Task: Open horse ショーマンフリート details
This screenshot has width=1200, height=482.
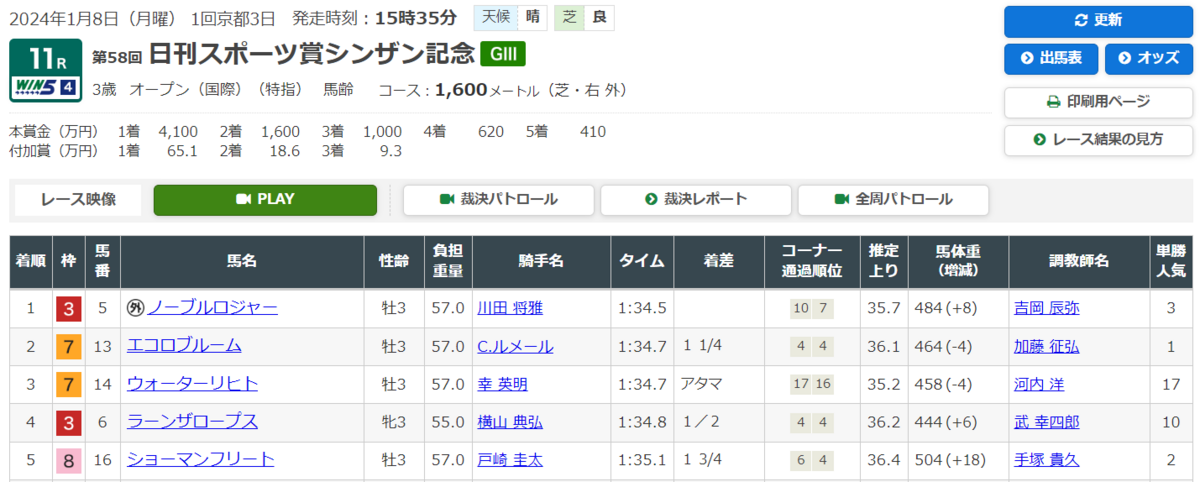Action: coord(200,460)
